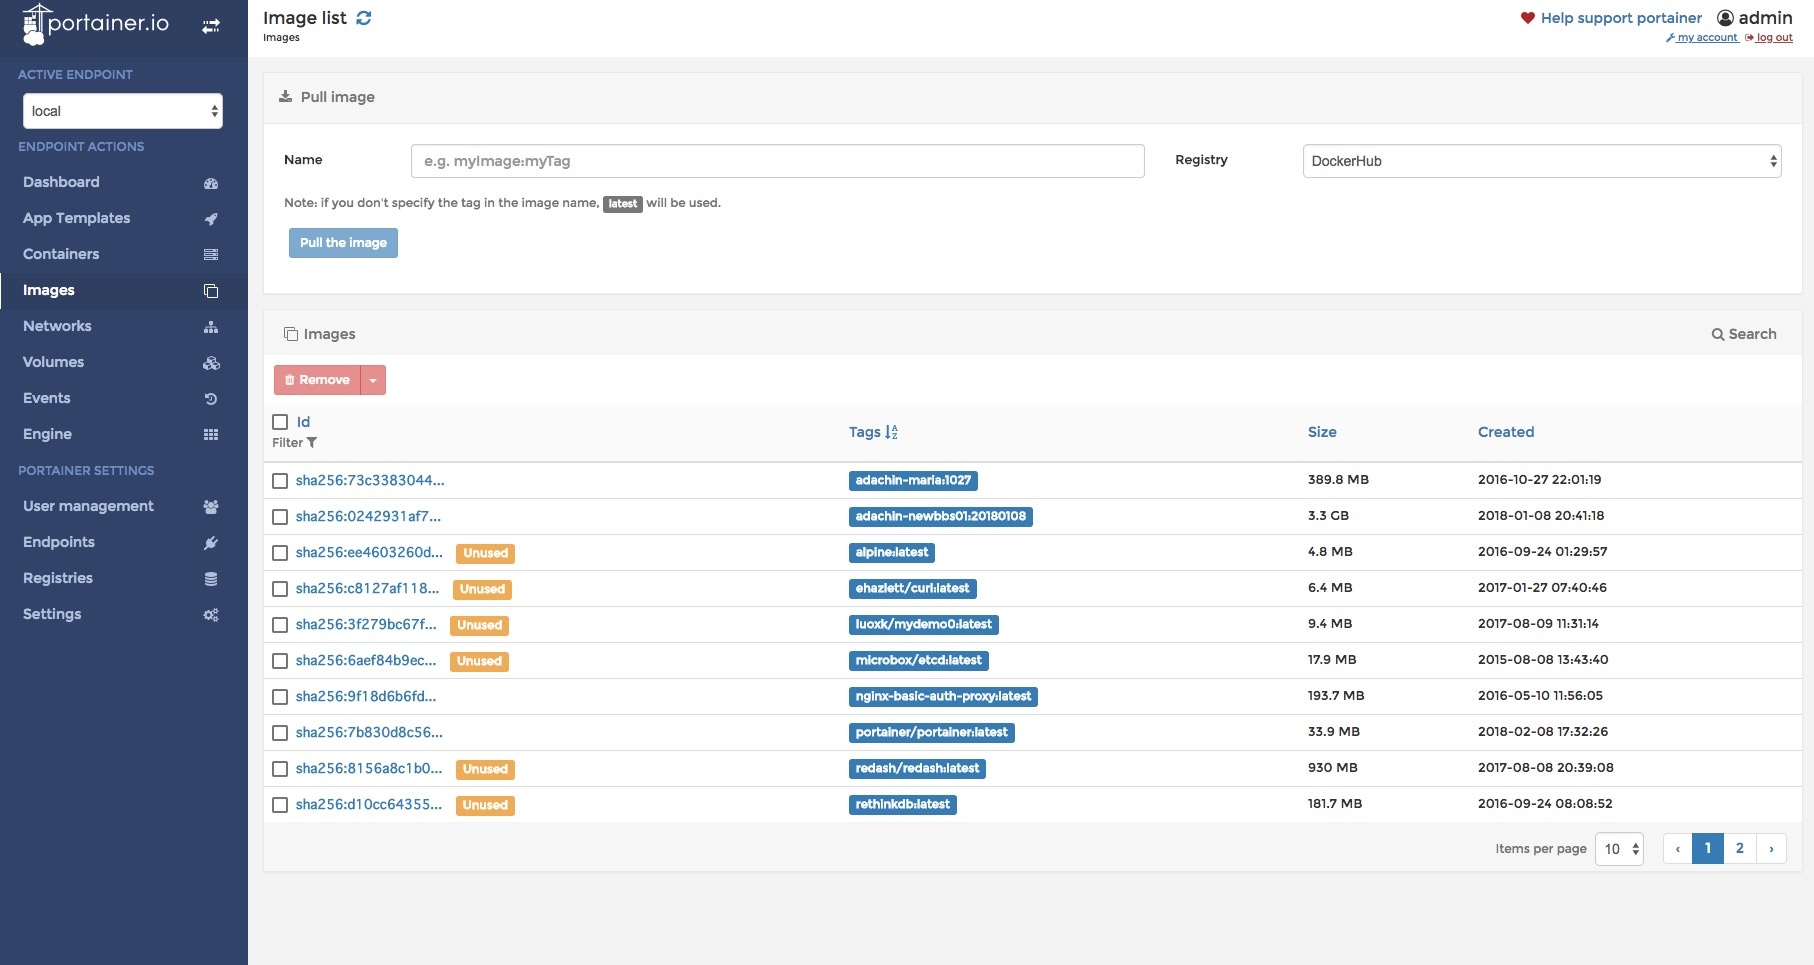The width and height of the screenshot is (1814, 965).
Task: Click the Dashboard gauge icon in sidebar
Action: tap(211, 183)
